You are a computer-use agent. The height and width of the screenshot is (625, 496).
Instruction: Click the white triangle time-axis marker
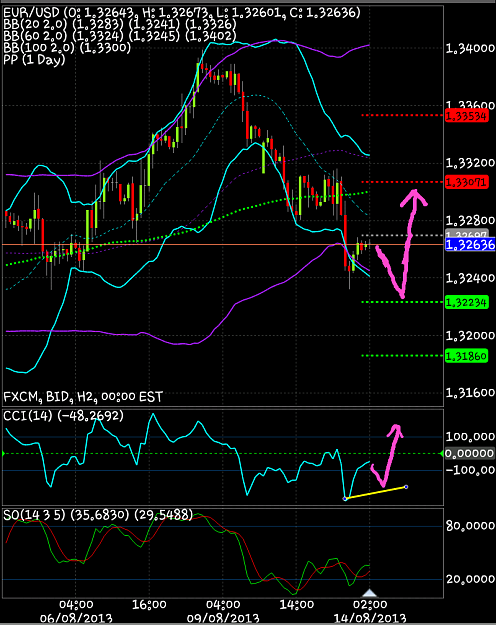tap(370, 592)
